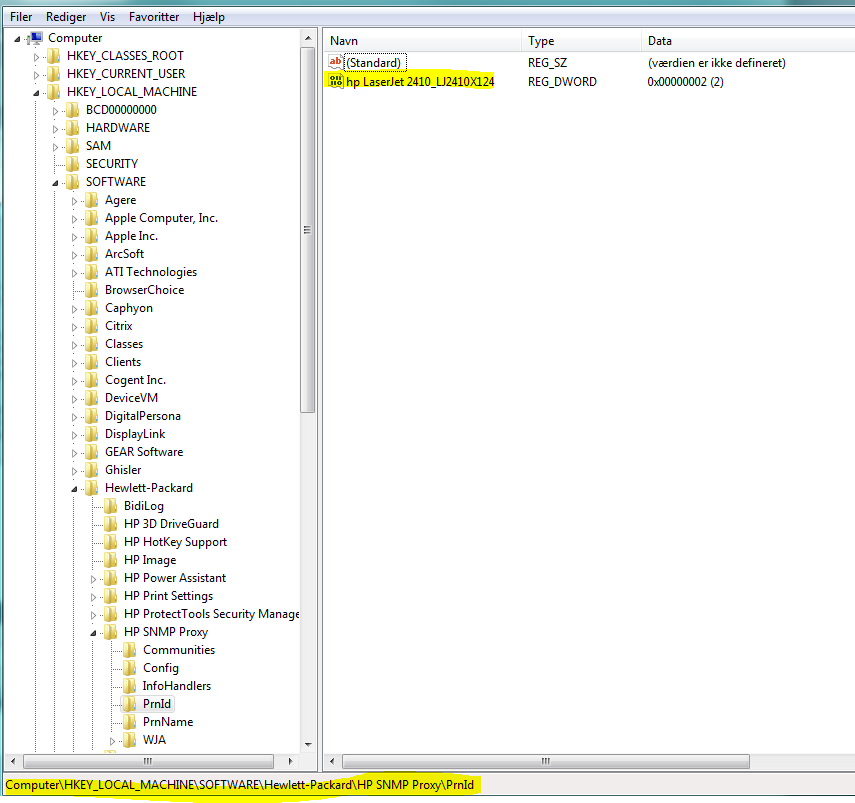Collapse the Computer root node

coord(17,39)
